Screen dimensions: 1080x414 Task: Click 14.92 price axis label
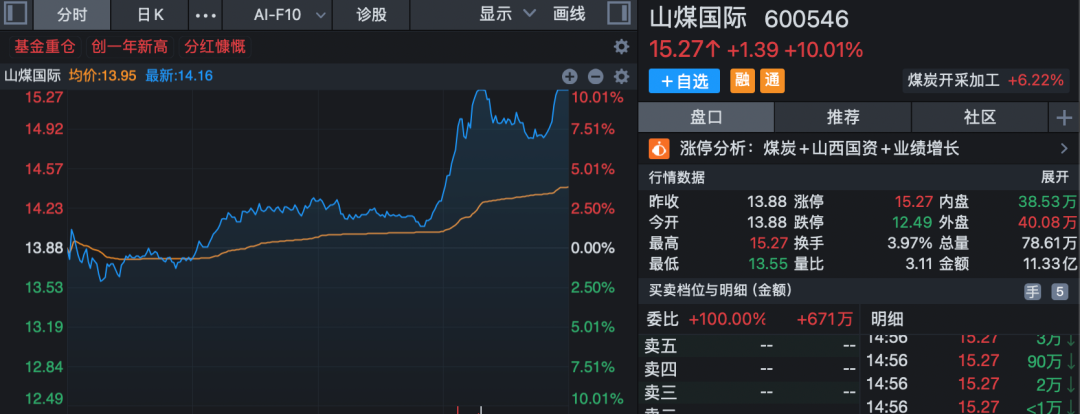[44, 129]
